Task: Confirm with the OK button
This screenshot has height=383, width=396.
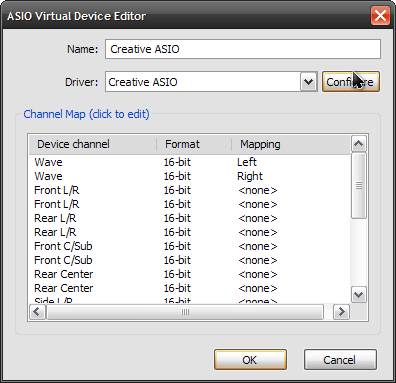Action: click(x=250, y=360)
